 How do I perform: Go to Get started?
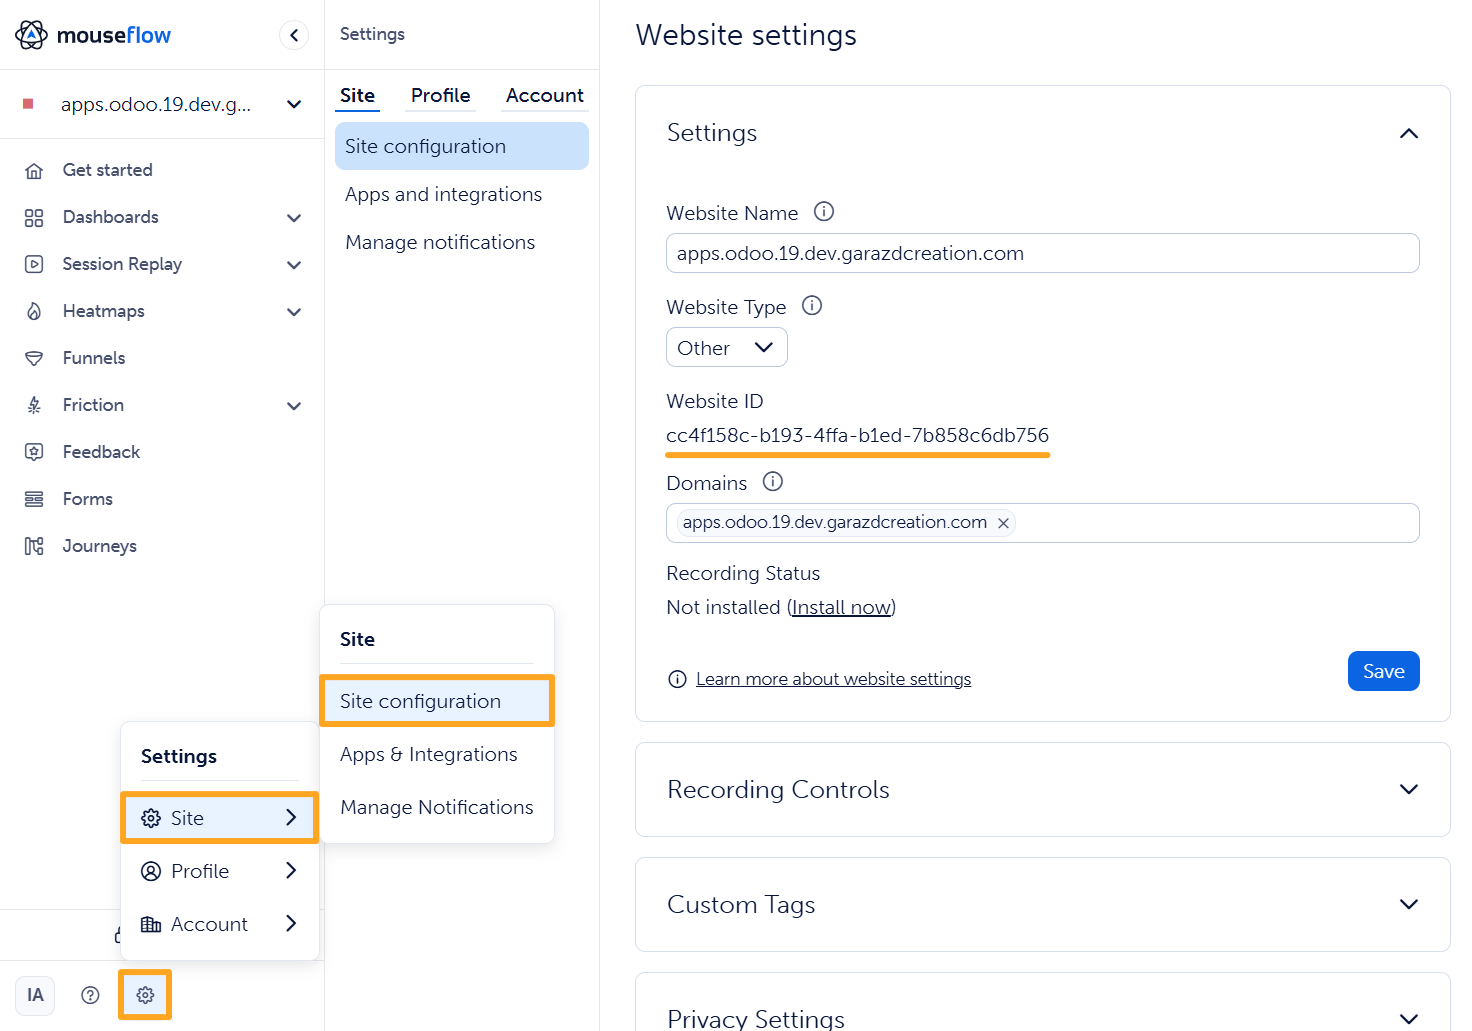click(x=107, y=170)
